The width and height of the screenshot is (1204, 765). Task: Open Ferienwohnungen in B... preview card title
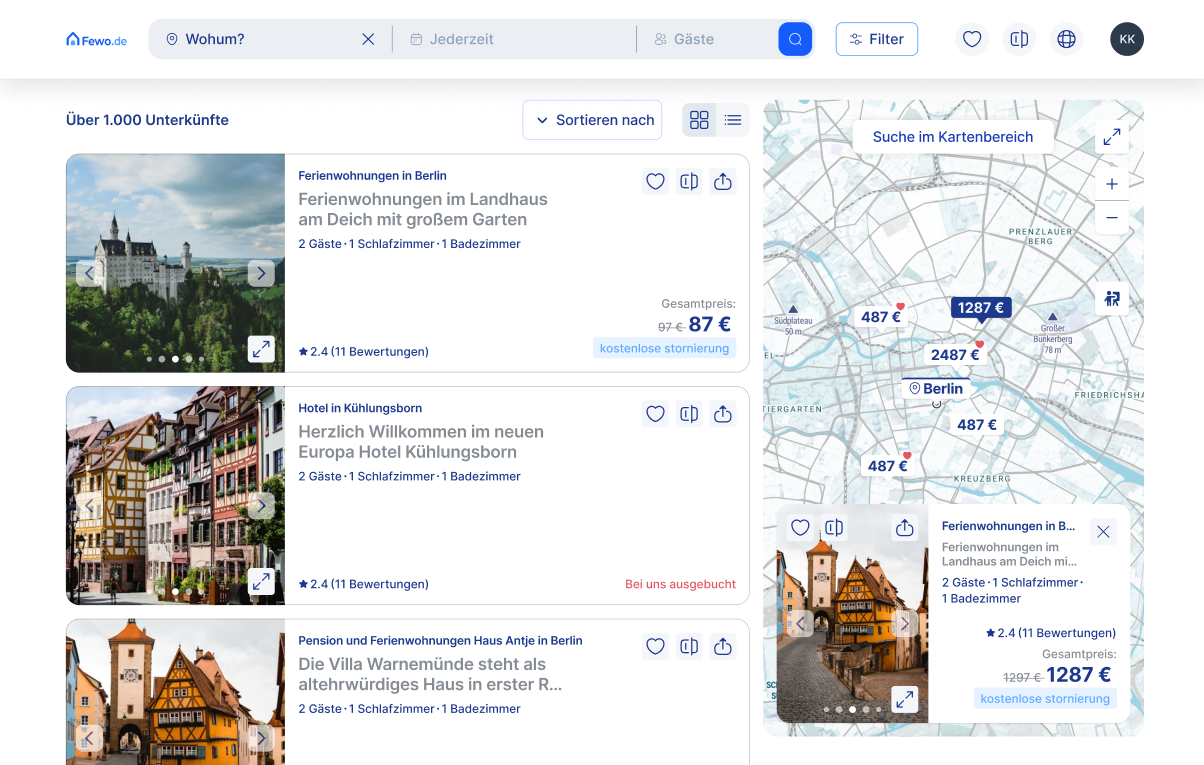[x=1009, y=526]
